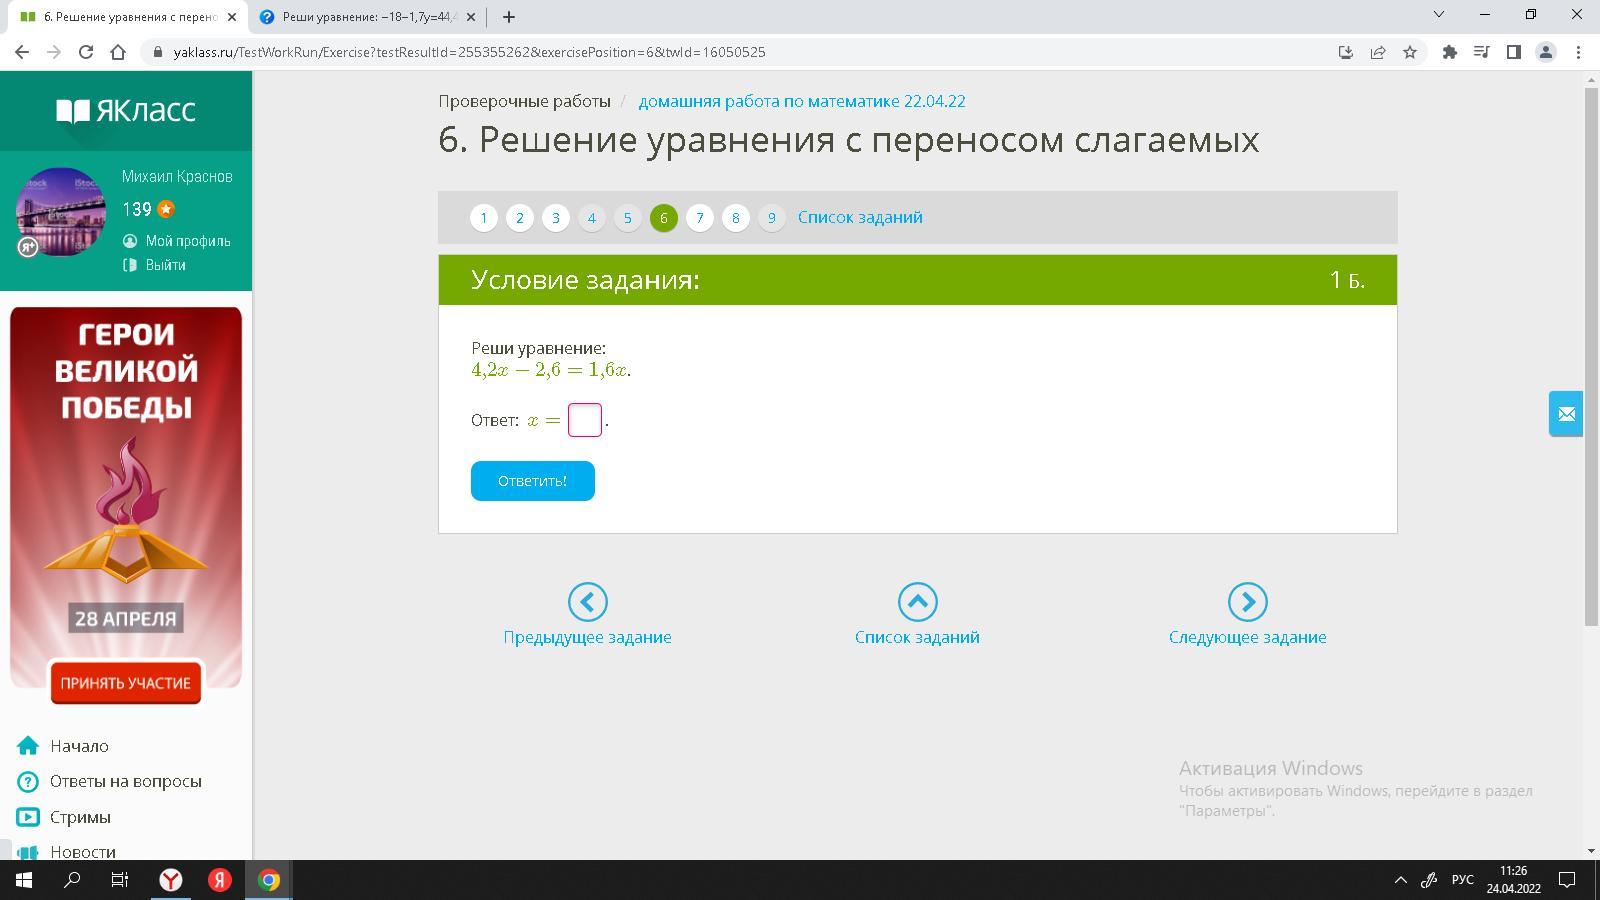1600x900 pixels.
Task: Click the task list up-arrow icon
Action: pyautogui.click(x=917, y=602)
